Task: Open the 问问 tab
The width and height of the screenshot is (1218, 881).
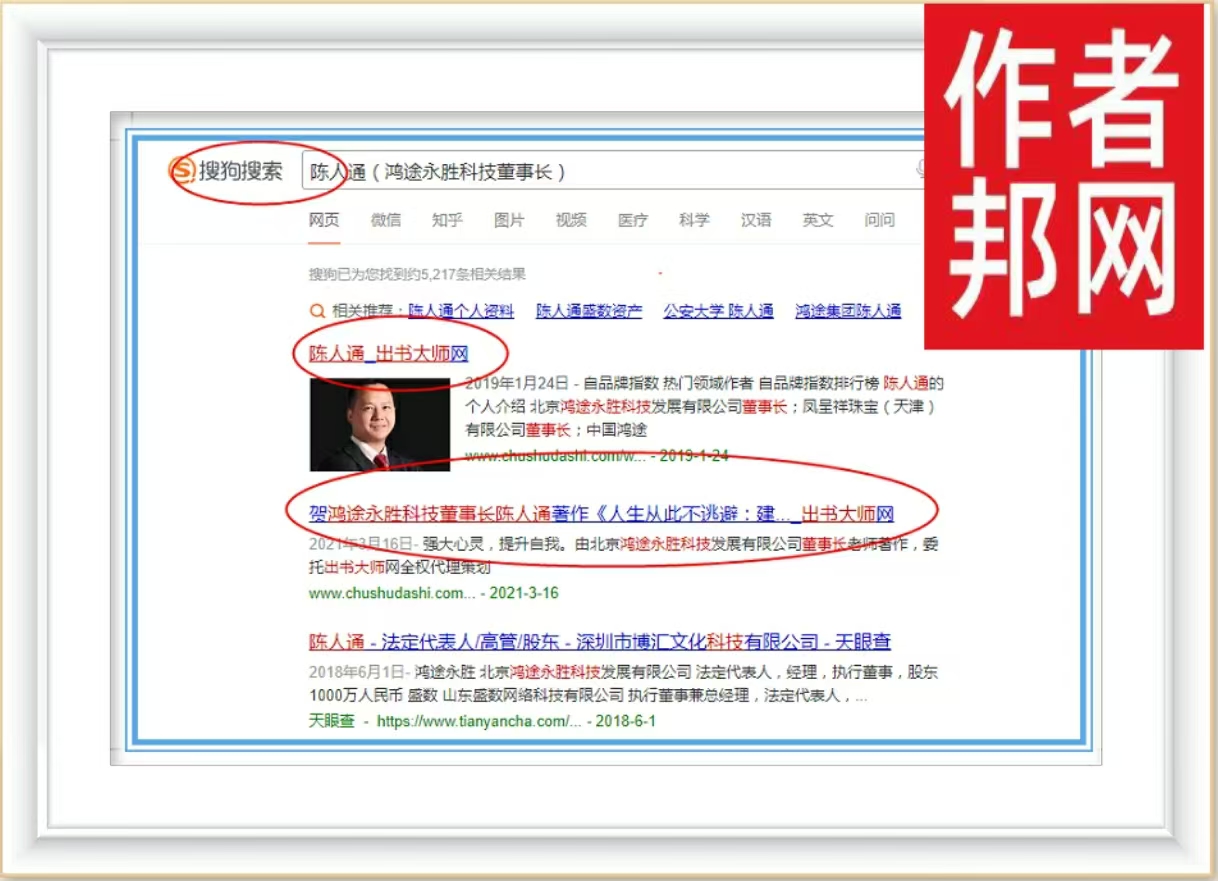Action: click(x=880, y=220)
